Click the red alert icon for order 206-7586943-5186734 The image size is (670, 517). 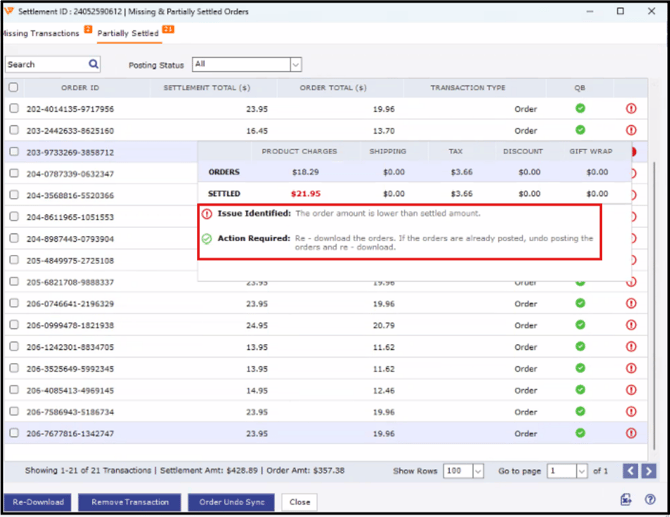tap(631, 412)
